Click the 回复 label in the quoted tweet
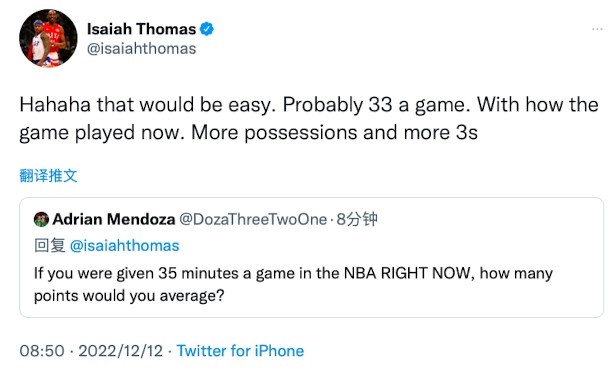 coord(50,246)
